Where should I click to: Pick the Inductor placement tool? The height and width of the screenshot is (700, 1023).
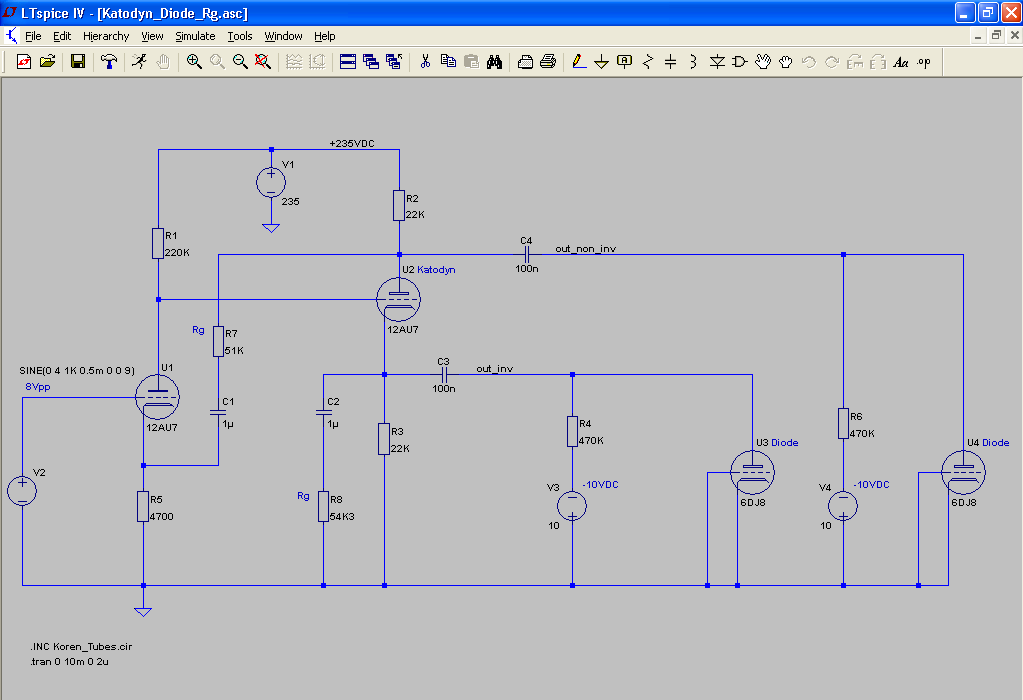pyautogui.click(x=694, y=62)
